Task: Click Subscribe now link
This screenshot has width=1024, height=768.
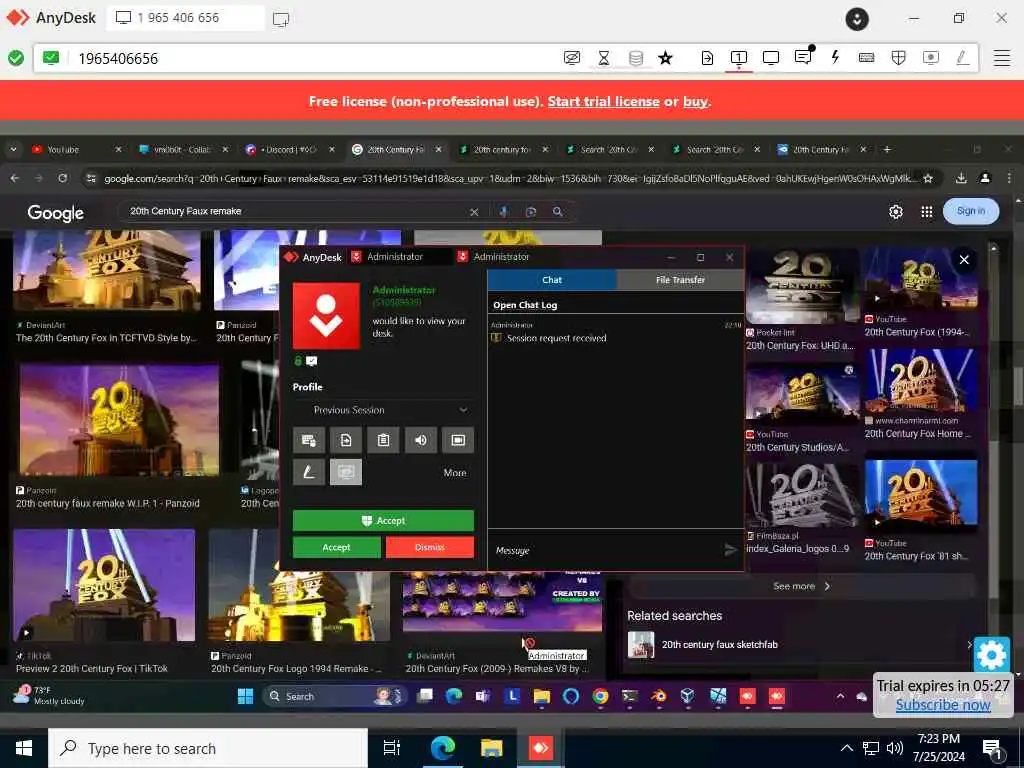Action: point(943,705)
